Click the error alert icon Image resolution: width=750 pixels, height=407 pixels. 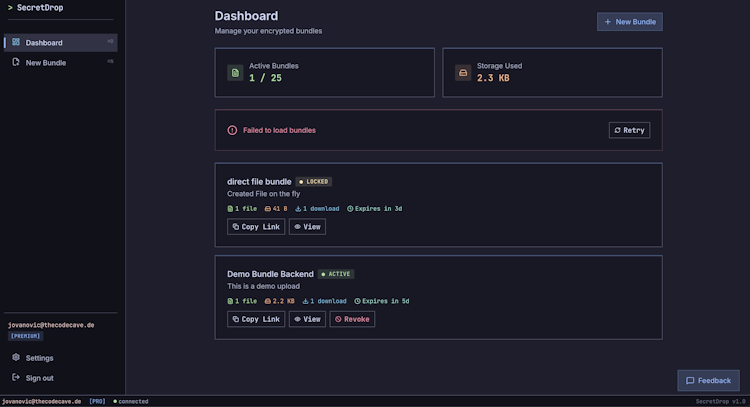tap(232, 130)
